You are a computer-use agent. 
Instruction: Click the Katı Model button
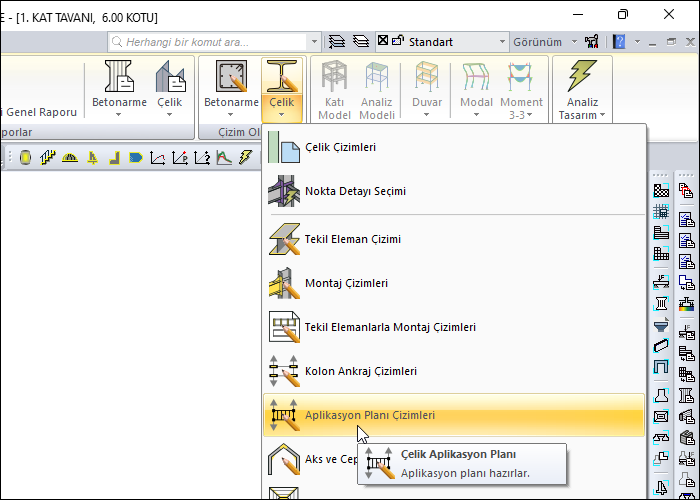[x=334, y=89]
